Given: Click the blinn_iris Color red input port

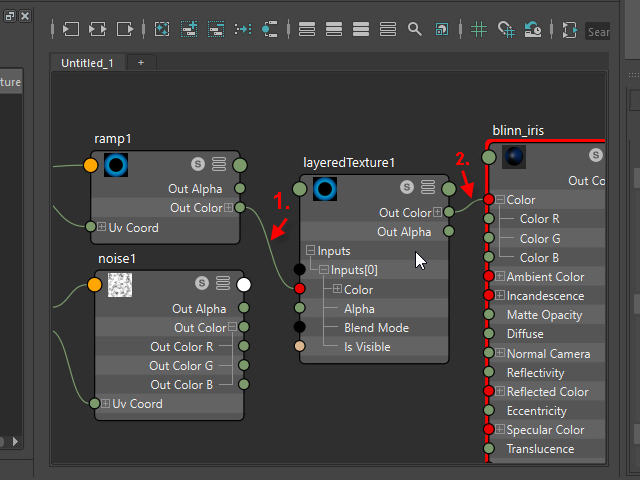Looking at the screenshot, I should tap(489, 200).
